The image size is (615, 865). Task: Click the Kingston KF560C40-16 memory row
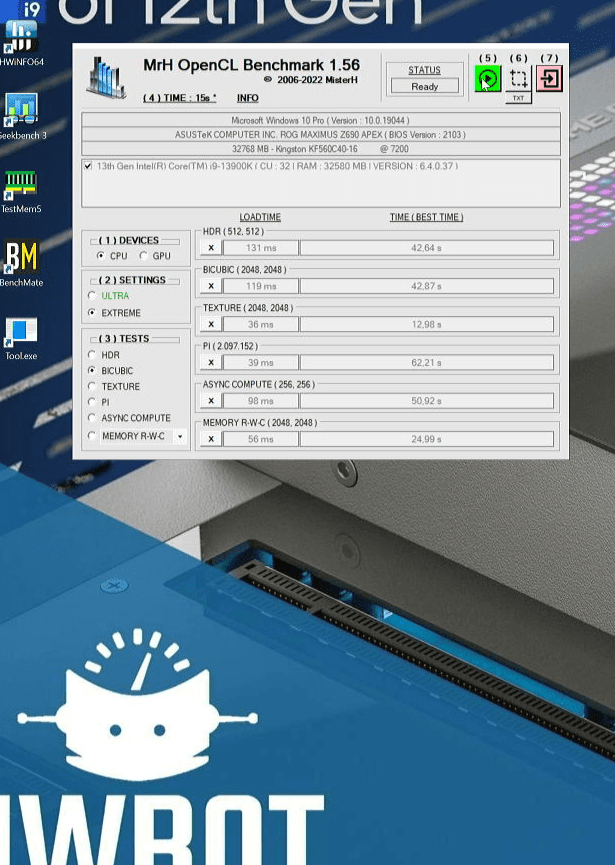point(321,148)
